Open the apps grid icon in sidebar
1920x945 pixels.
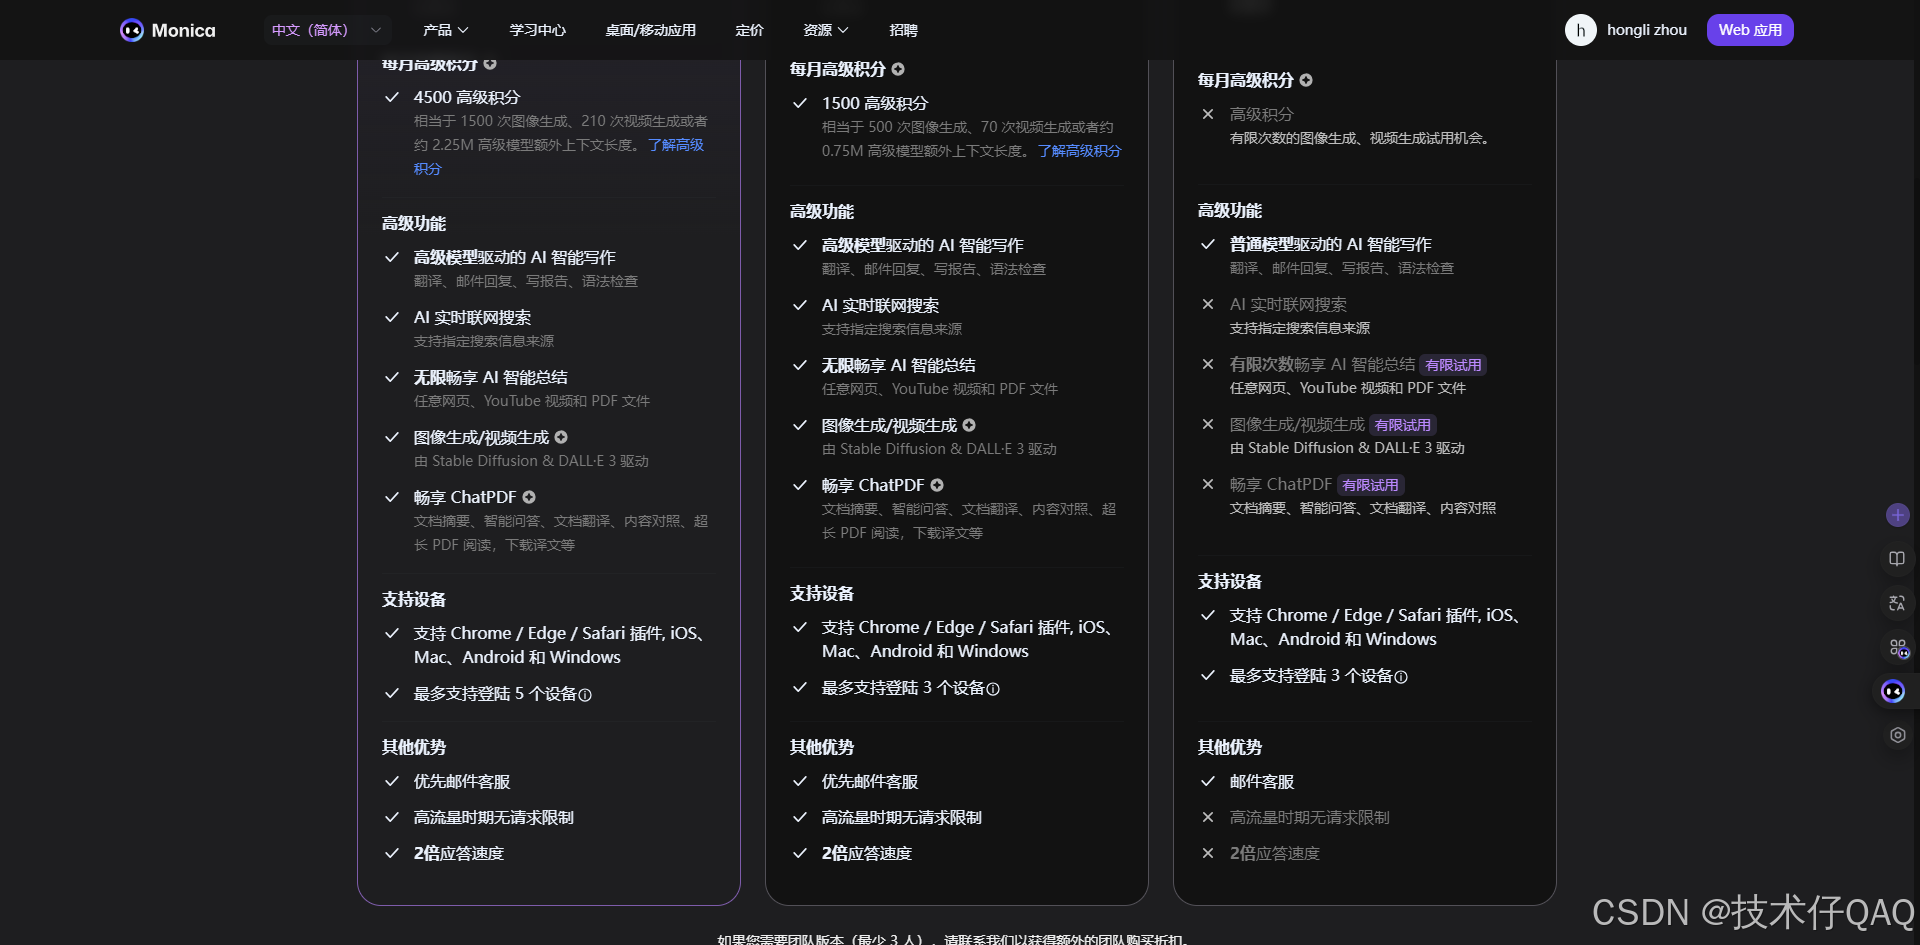click(1898, 648)
